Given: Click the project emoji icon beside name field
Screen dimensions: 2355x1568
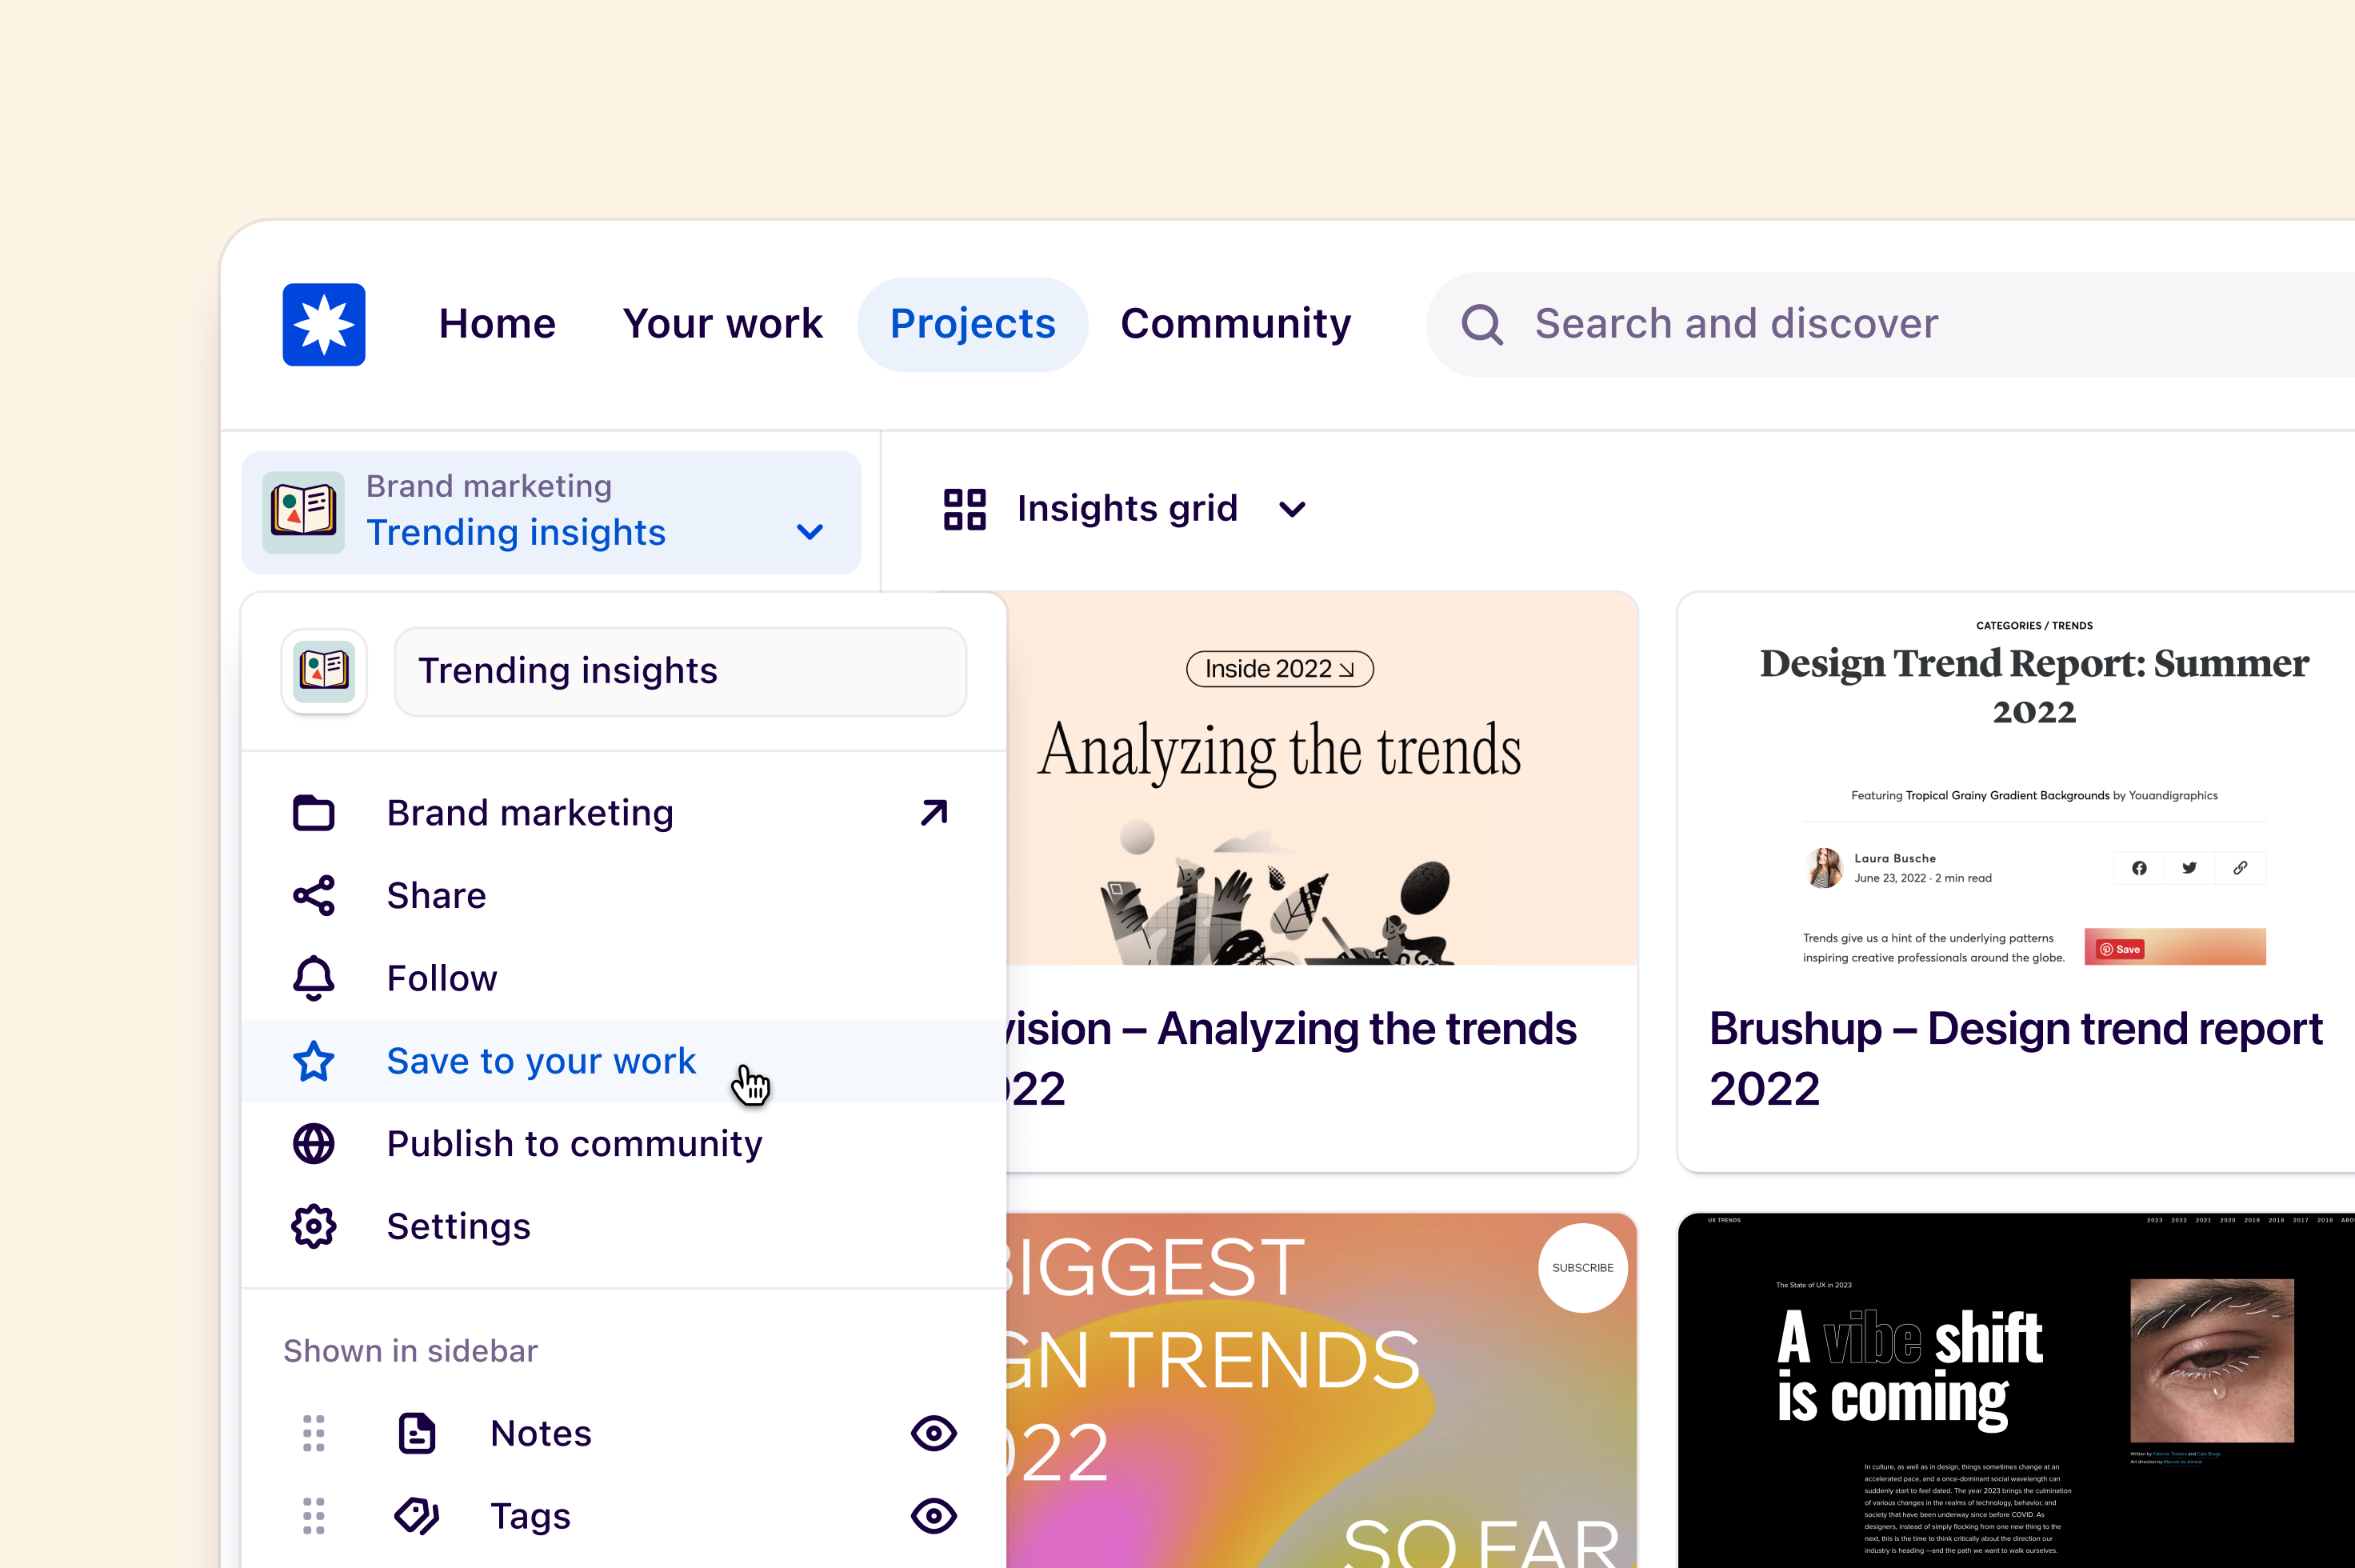Looking at the screenshot, I should click(x=323, y=670).
